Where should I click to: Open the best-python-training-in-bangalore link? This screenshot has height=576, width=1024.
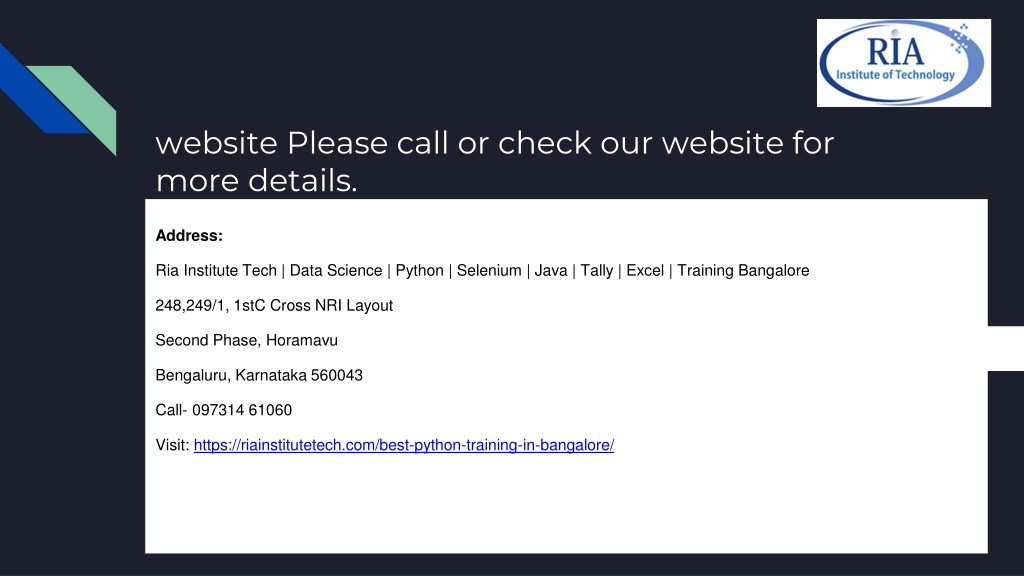[404, 445]
